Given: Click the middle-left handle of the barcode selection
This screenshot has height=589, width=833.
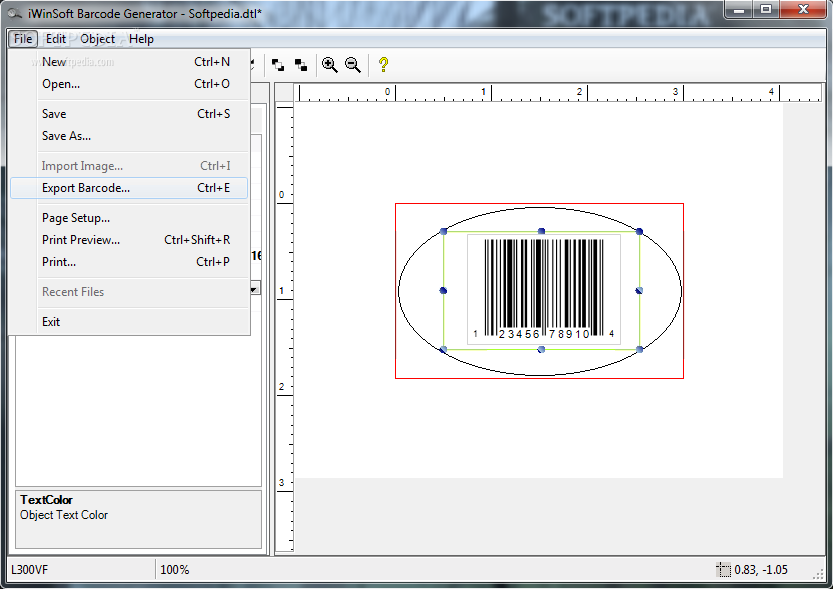Looking at the screenshot, I should point(444,291).
